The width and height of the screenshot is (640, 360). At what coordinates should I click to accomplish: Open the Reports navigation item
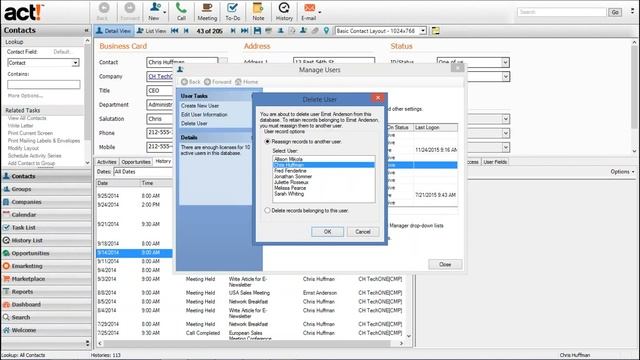(x=46, y=292)
